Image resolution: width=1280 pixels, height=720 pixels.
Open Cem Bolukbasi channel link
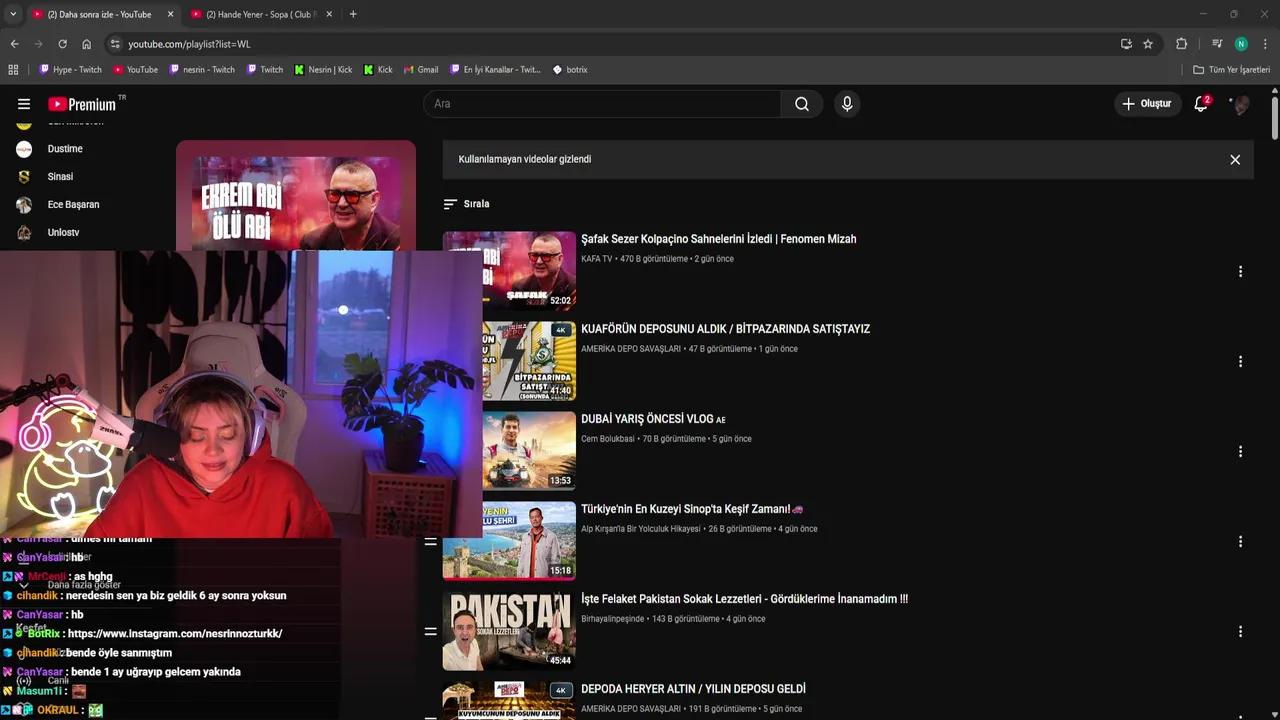click(x=608, y=439)
